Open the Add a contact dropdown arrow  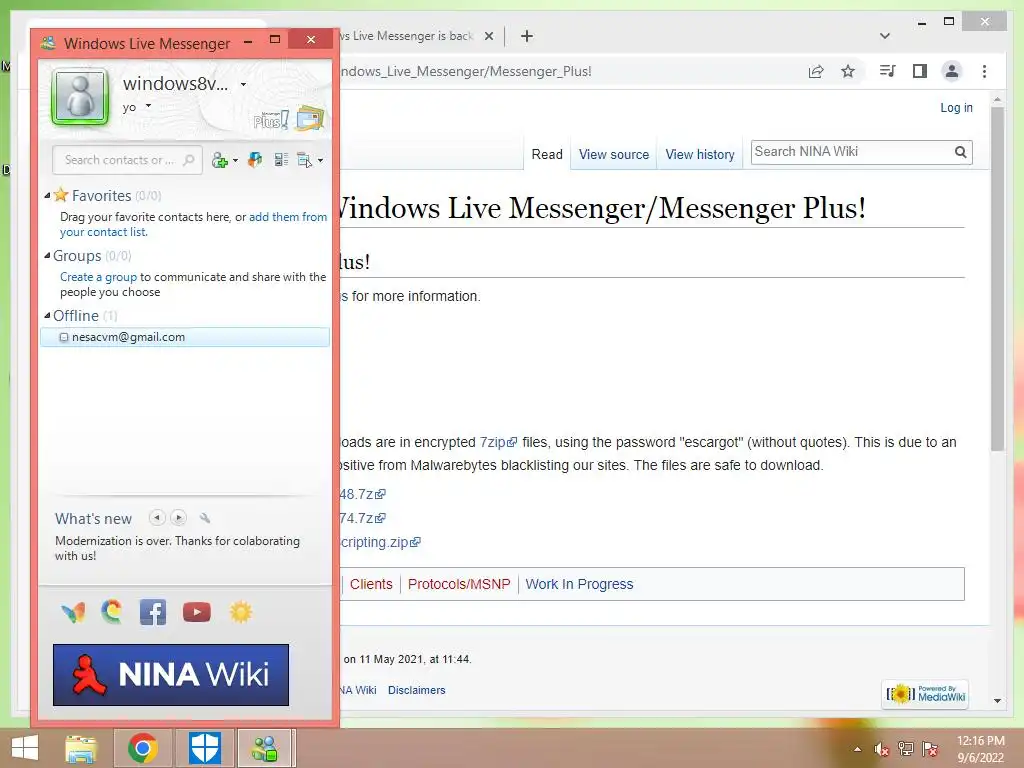(235, 161)
